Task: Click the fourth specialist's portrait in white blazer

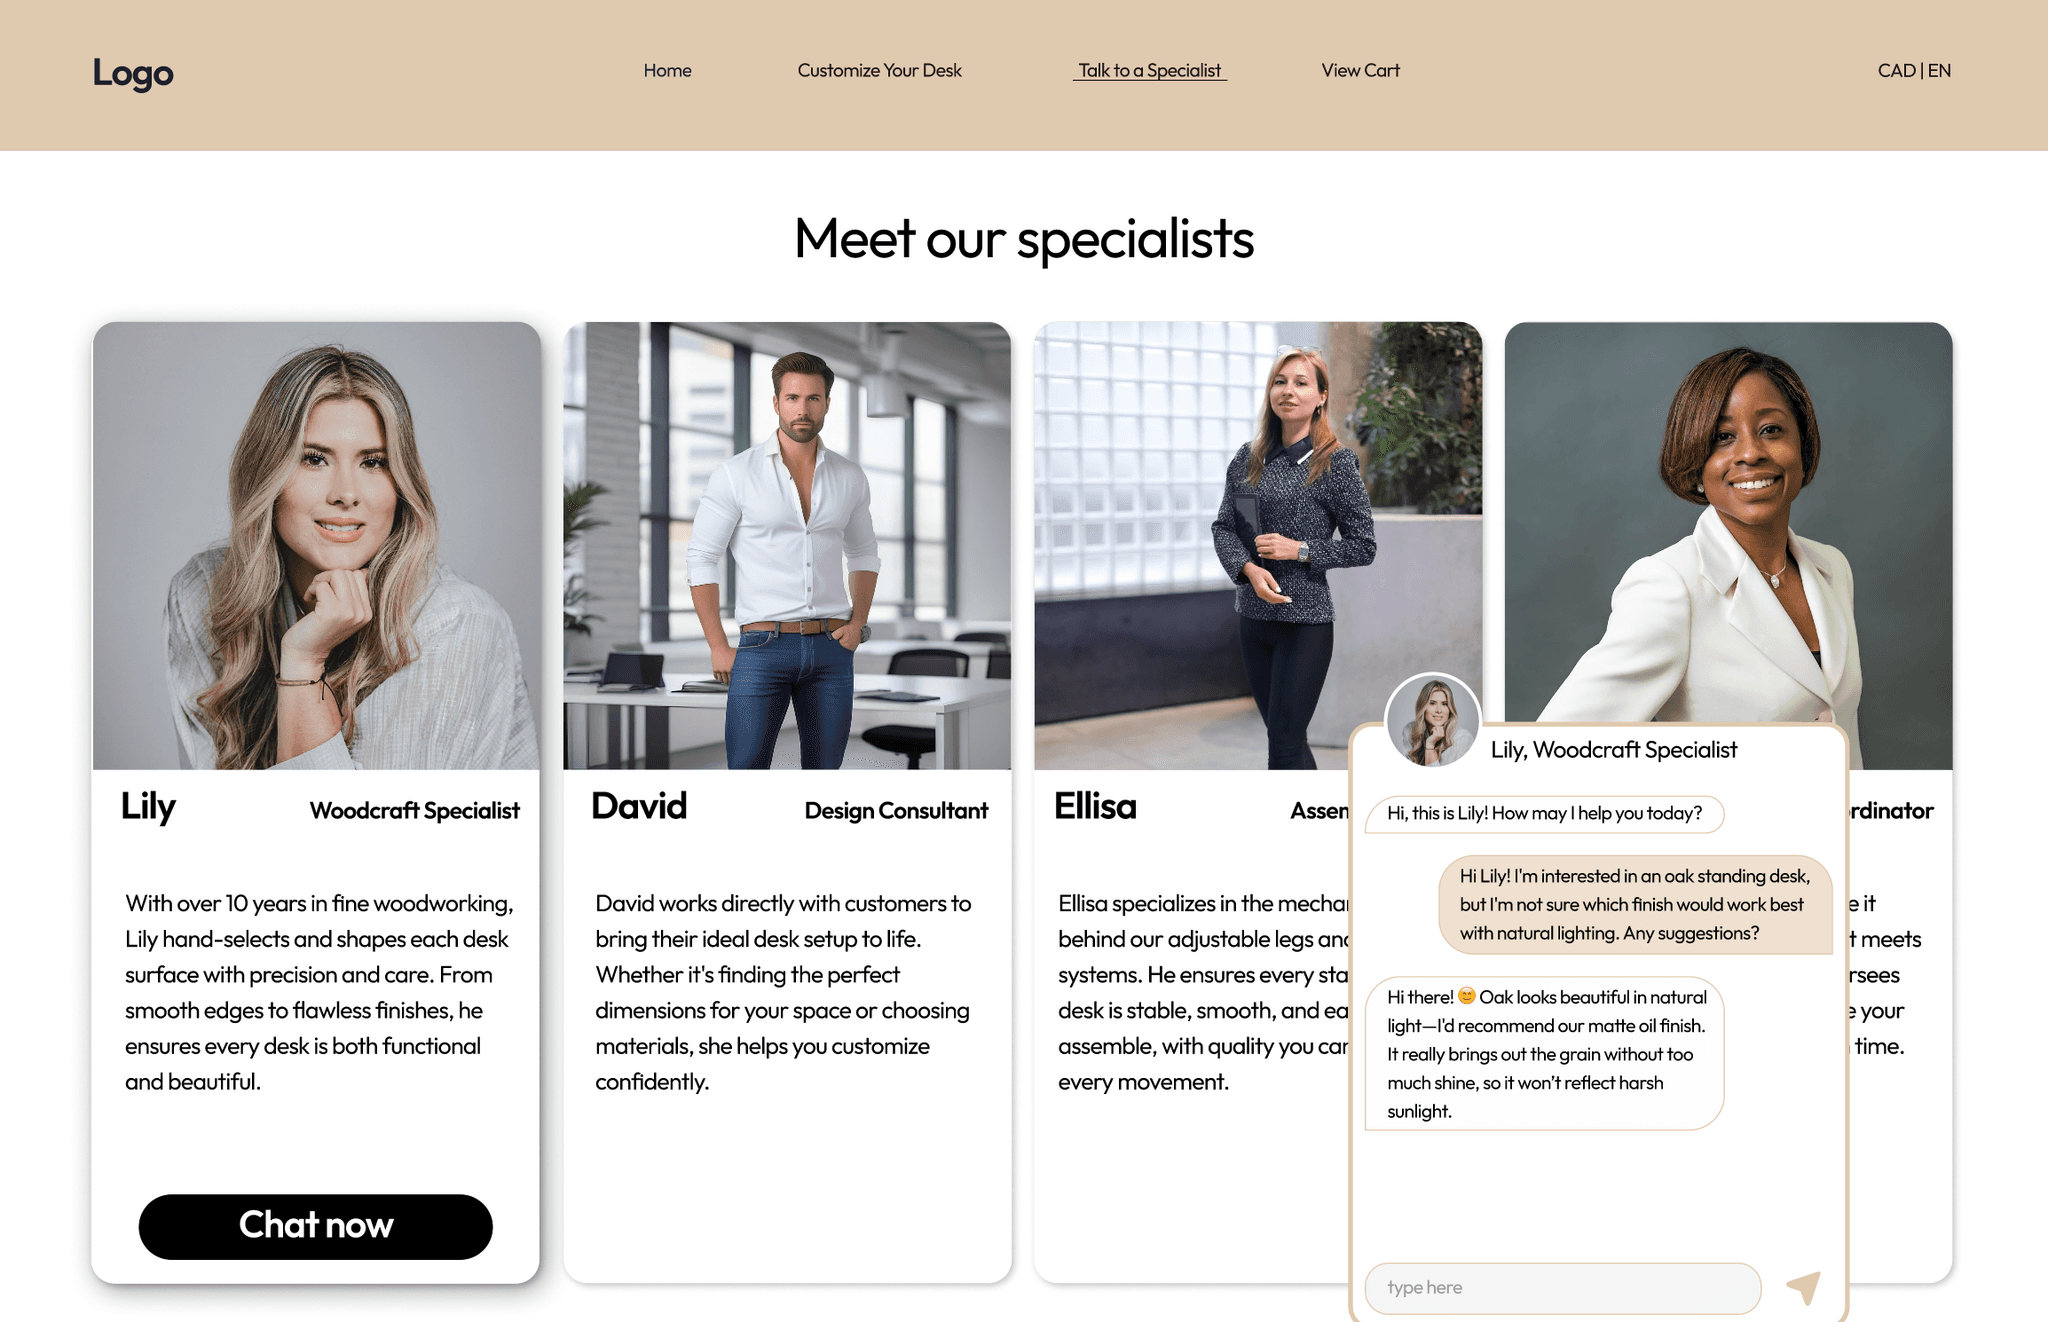Action: coord(1728,520)
